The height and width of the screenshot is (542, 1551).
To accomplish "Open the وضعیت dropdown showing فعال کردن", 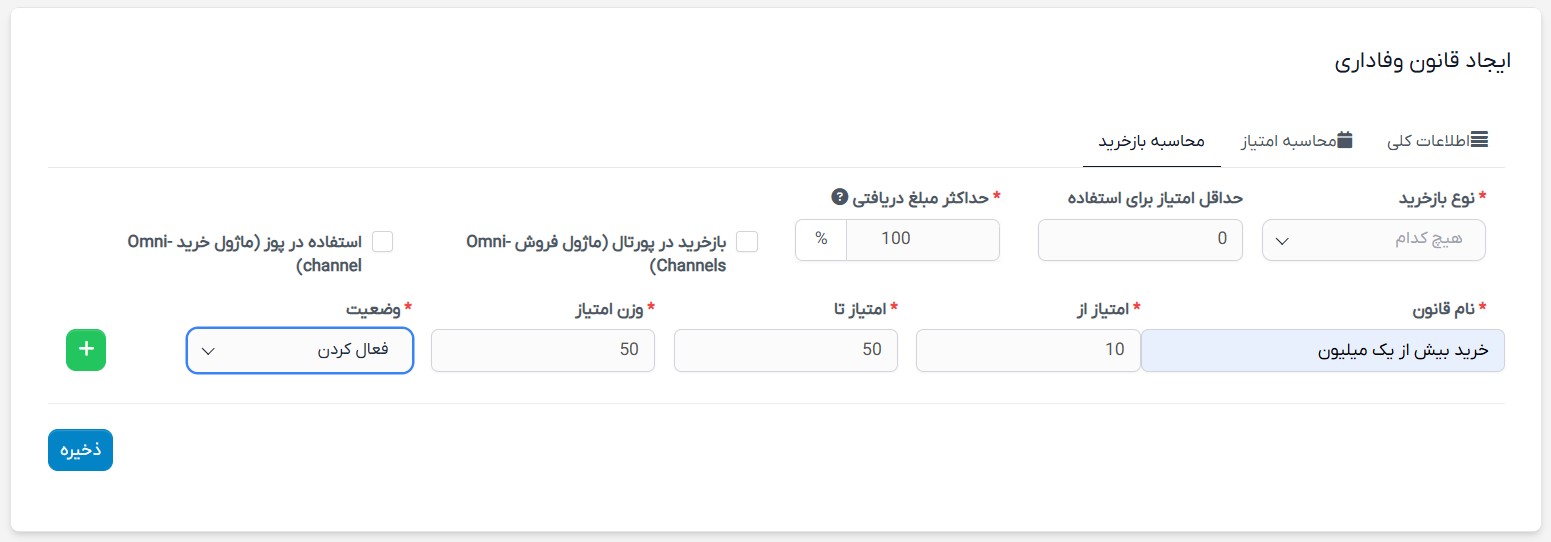I will click(x=300, y=350).
